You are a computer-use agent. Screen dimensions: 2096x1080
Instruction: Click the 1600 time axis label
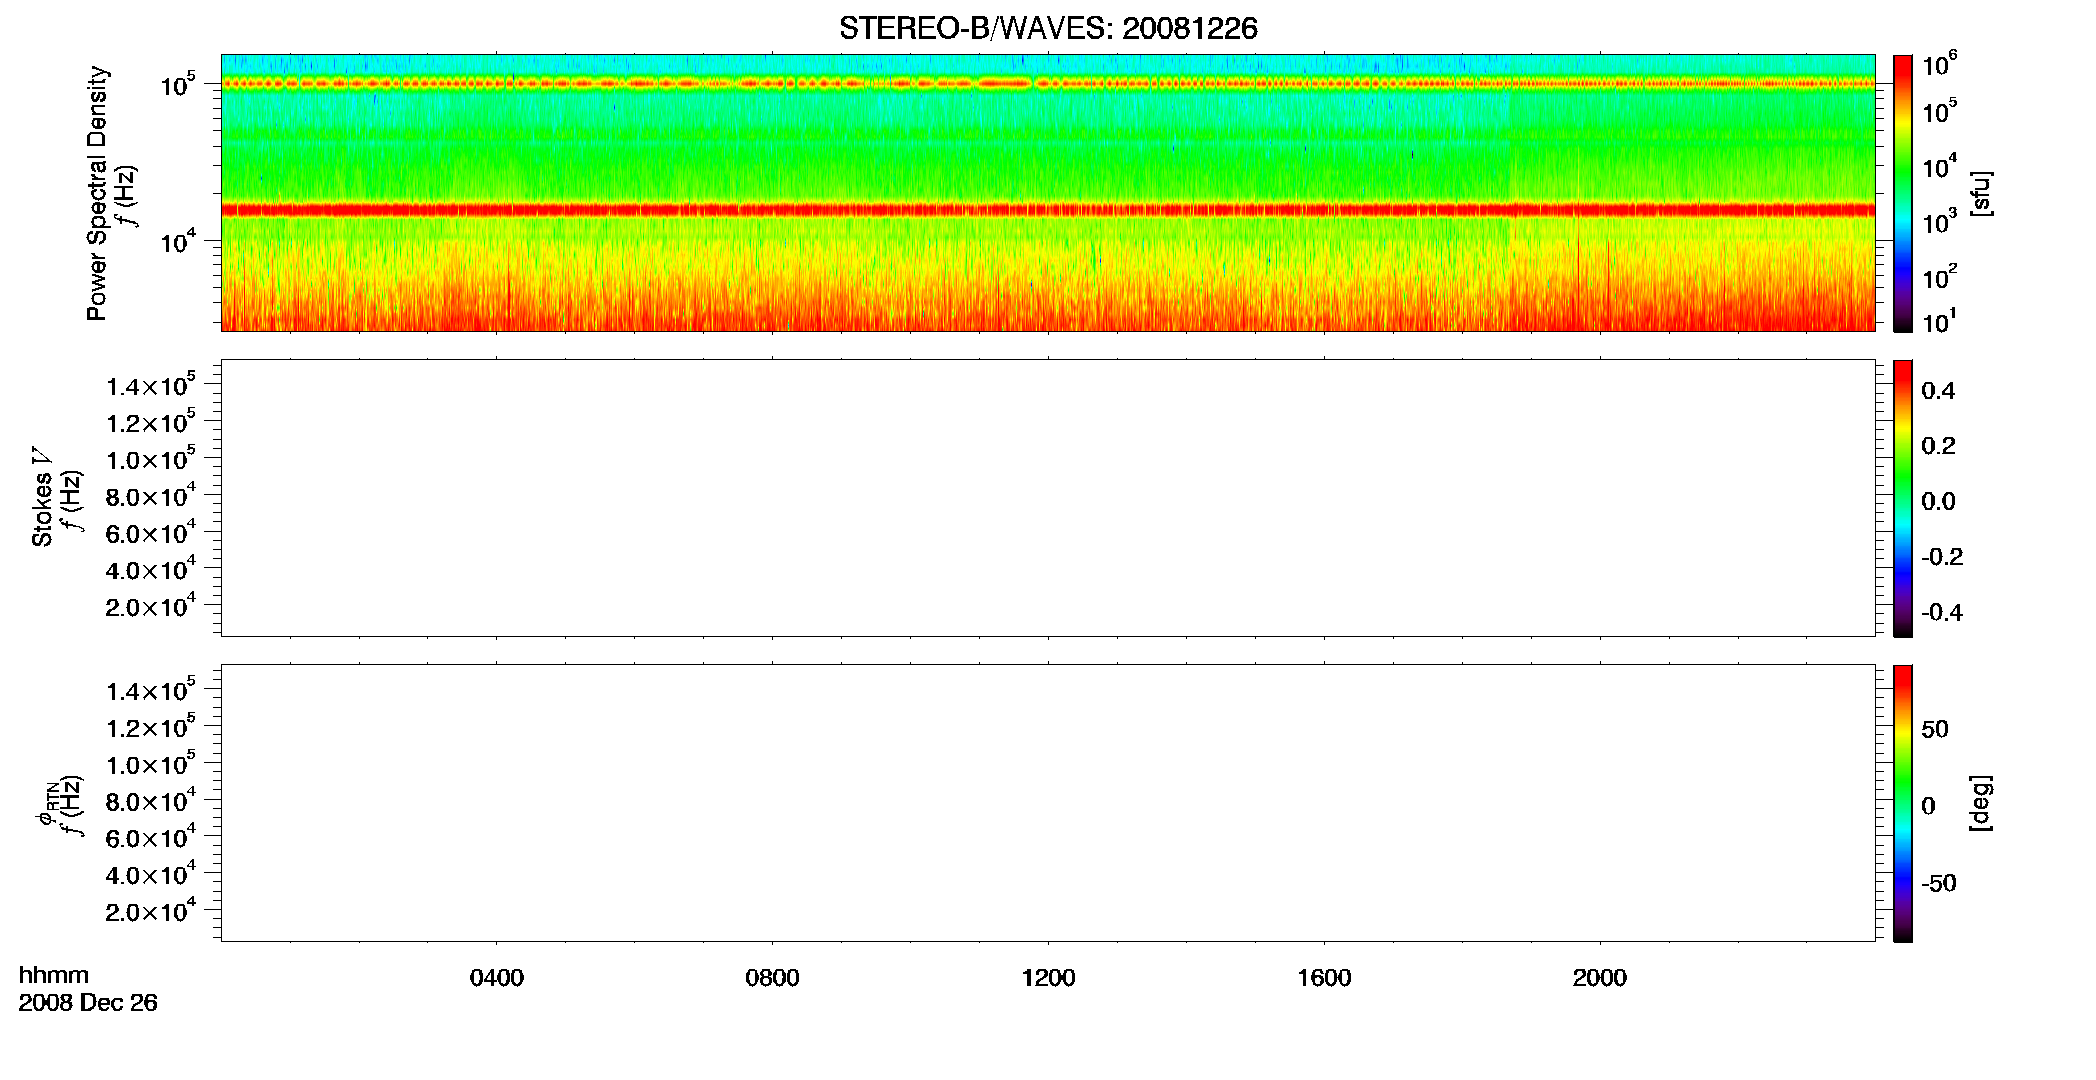(1324, 978)
